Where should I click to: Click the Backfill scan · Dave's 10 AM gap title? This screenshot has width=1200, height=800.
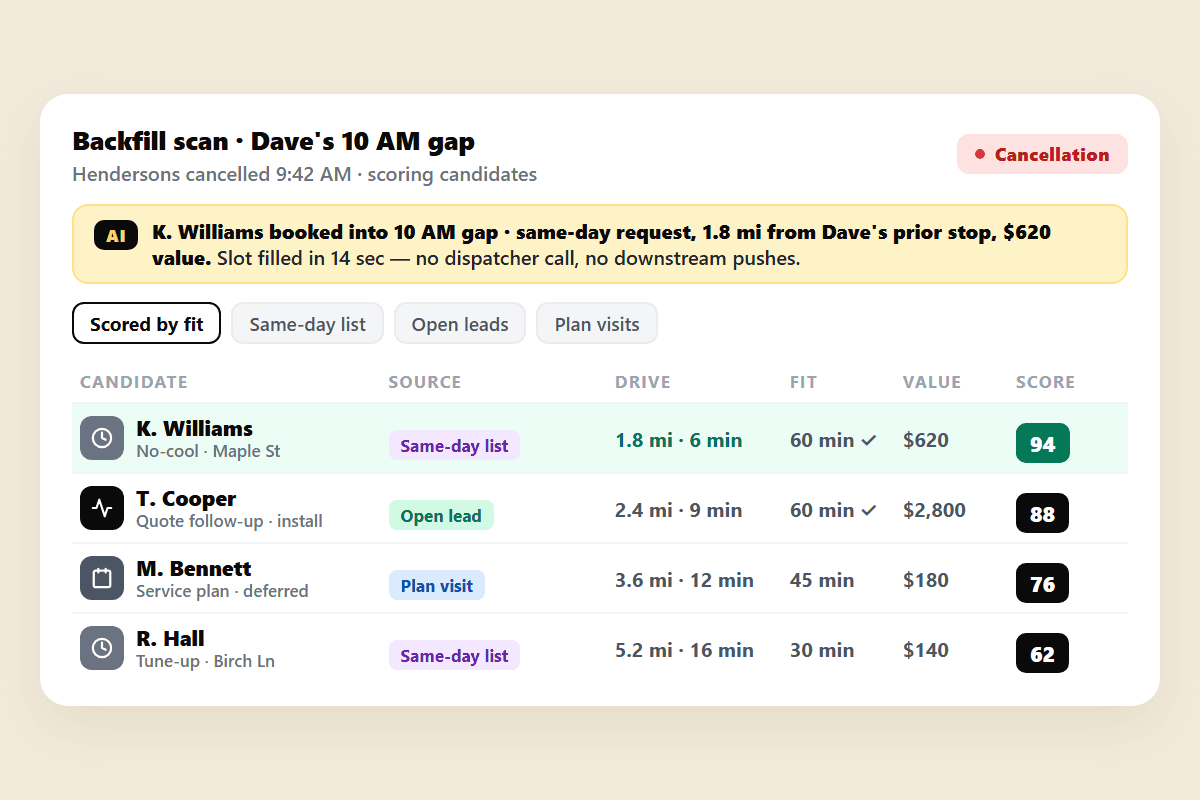(x=274, y=141)
